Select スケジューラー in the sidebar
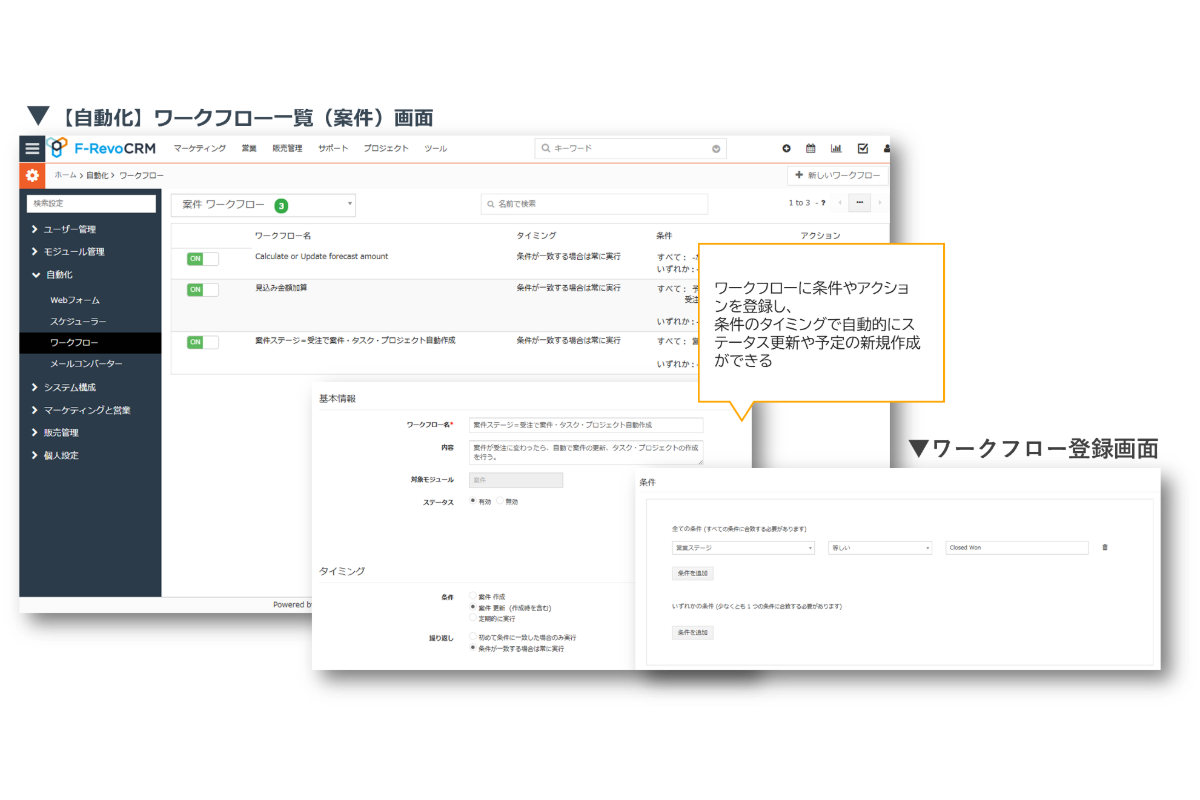The image size is (1200, 800). click(x=78, y=321)
